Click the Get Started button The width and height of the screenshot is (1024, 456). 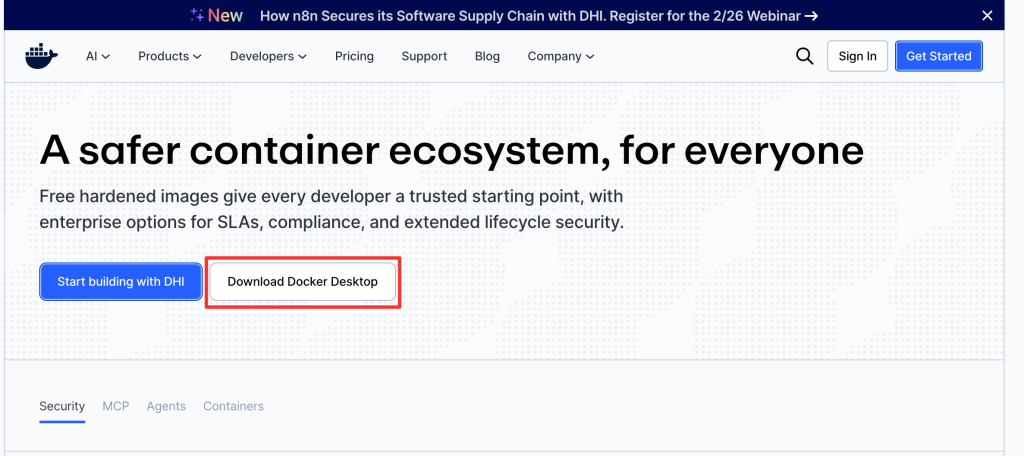pos(938,56)
